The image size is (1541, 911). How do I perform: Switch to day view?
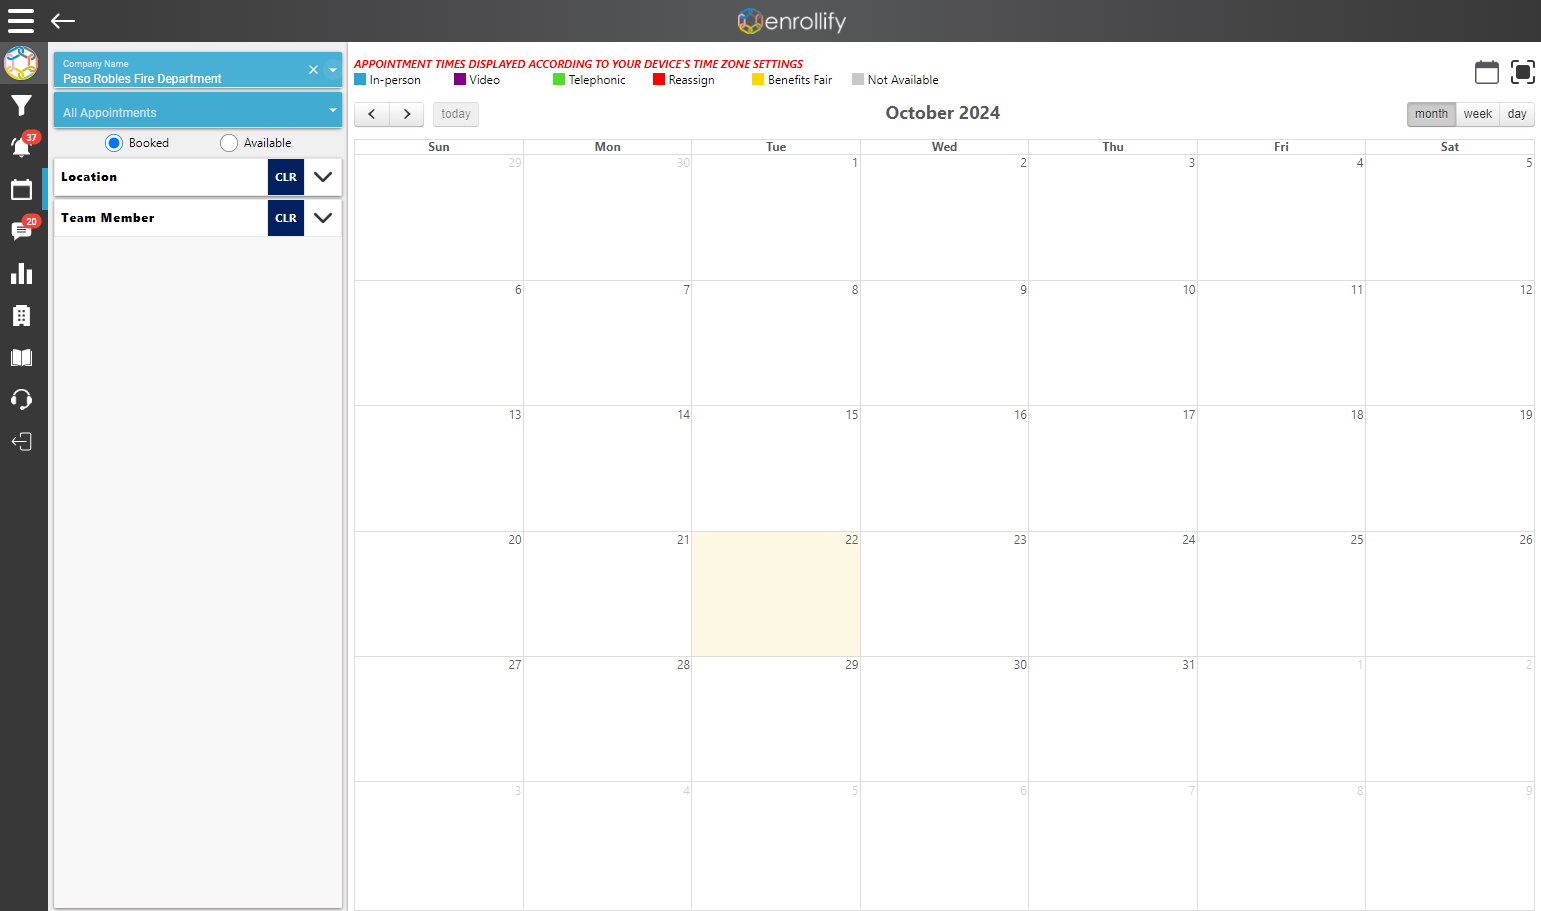click(1517, 114)
